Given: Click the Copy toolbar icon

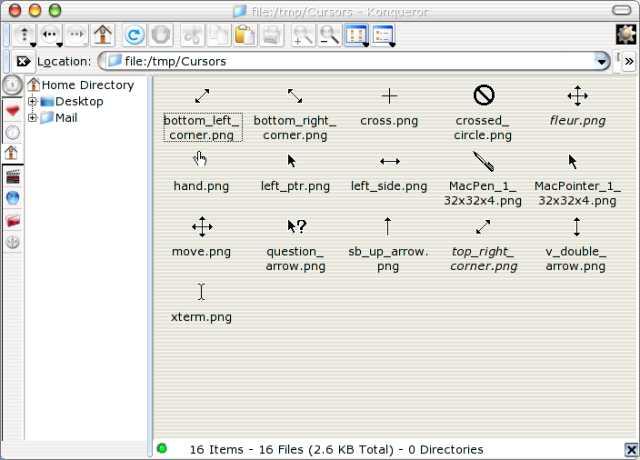Looking at the screenshot, I should 219,35.
